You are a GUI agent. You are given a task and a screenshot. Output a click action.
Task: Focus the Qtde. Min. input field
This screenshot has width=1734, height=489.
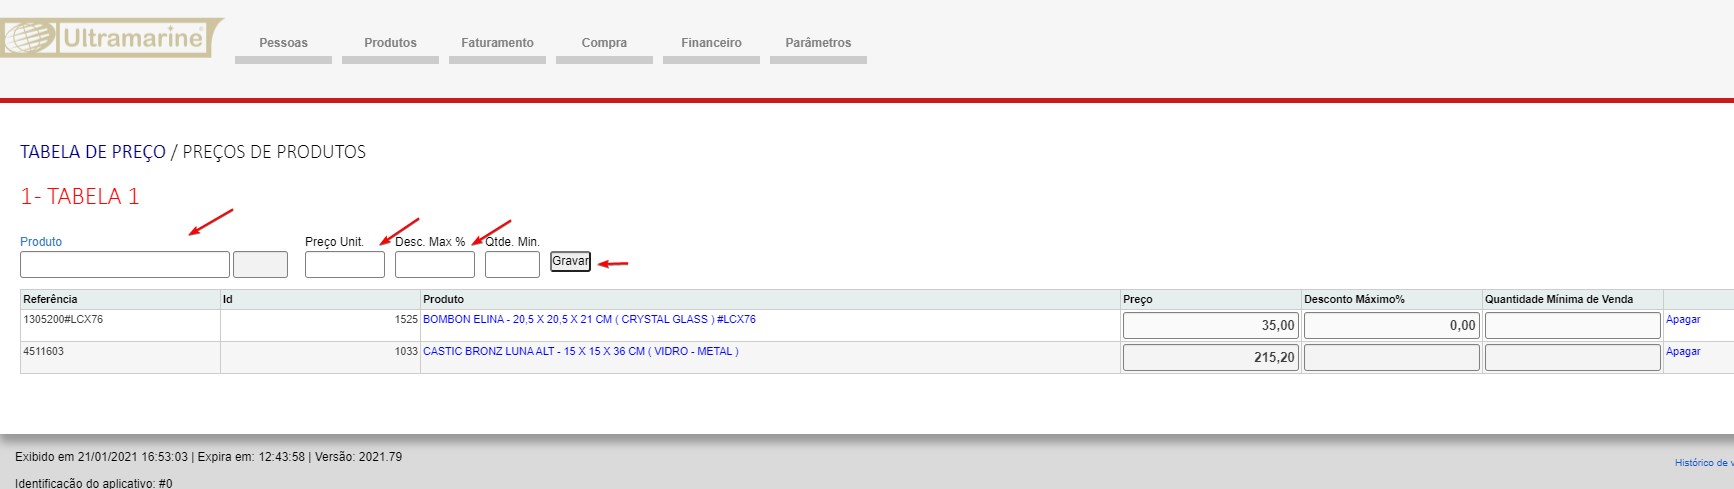(512, 264)
